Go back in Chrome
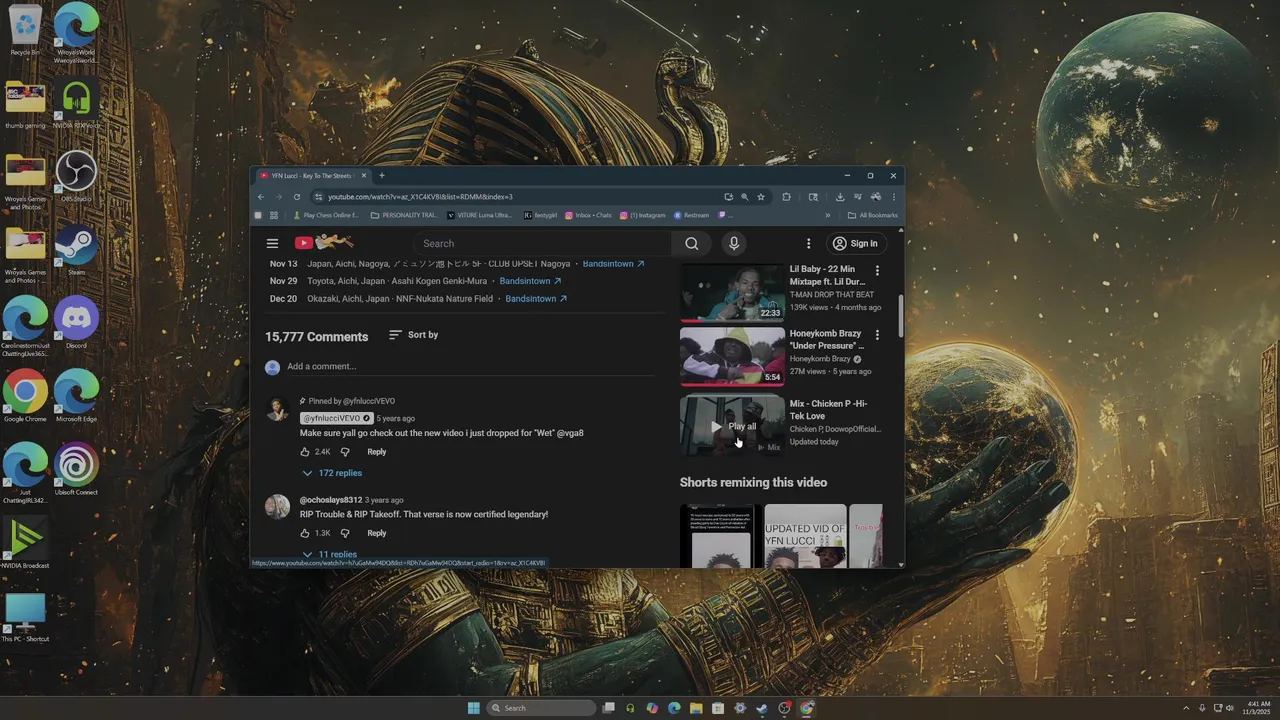The width and height of the screenshot is (1280, 720). tap(261, 197)
